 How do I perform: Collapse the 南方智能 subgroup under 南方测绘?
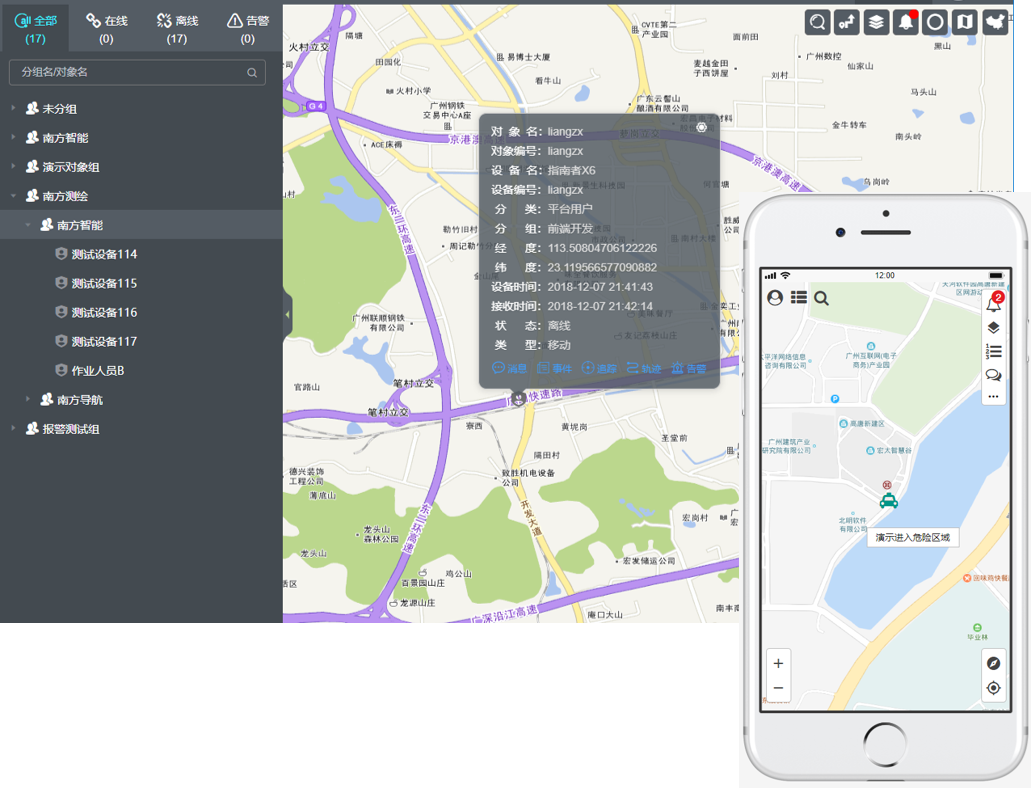coord(28,225)
